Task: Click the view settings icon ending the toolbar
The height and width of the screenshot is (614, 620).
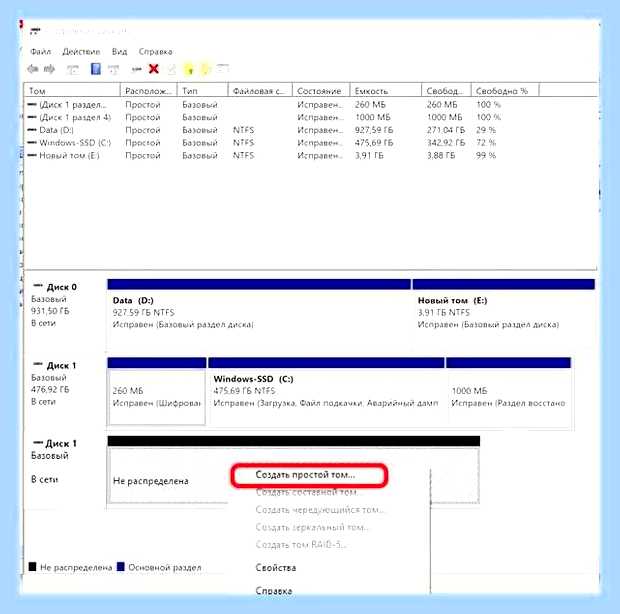Action: coord(223,69)
